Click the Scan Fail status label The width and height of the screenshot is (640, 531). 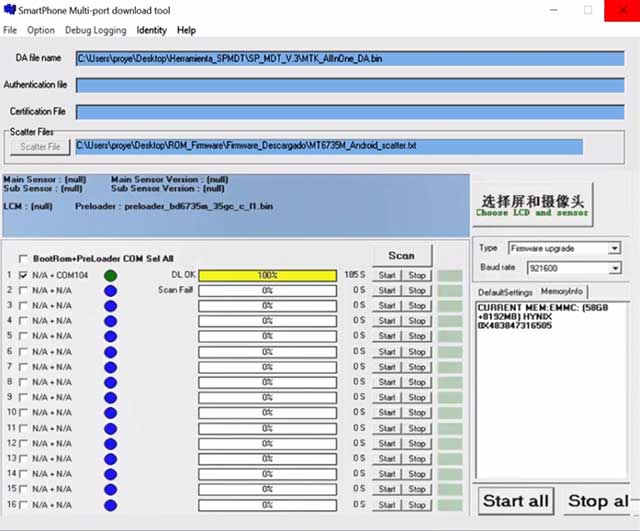click(x=175, y=290)
